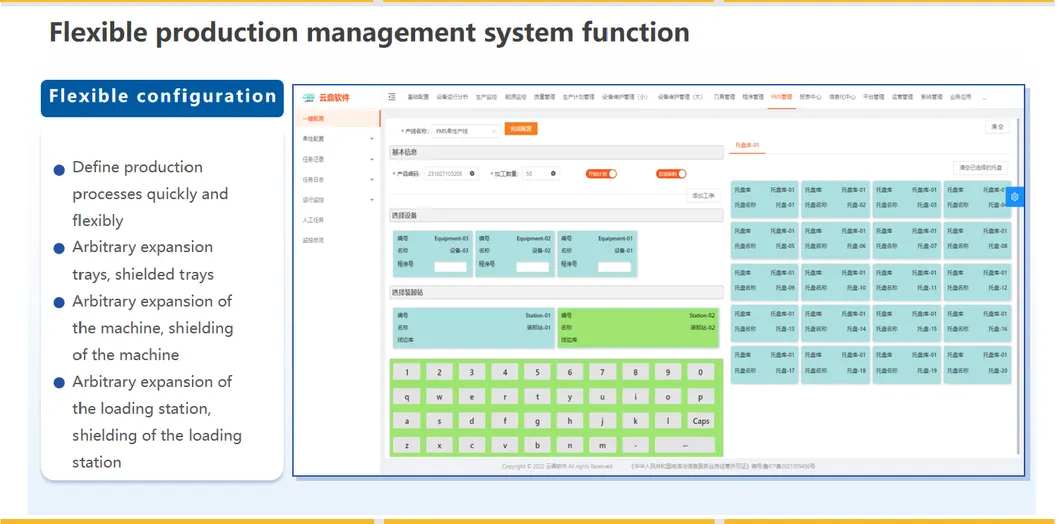Click program number field in Equipment-03 card
This screenshot has height=524, width=1059.
coord(451,266)
